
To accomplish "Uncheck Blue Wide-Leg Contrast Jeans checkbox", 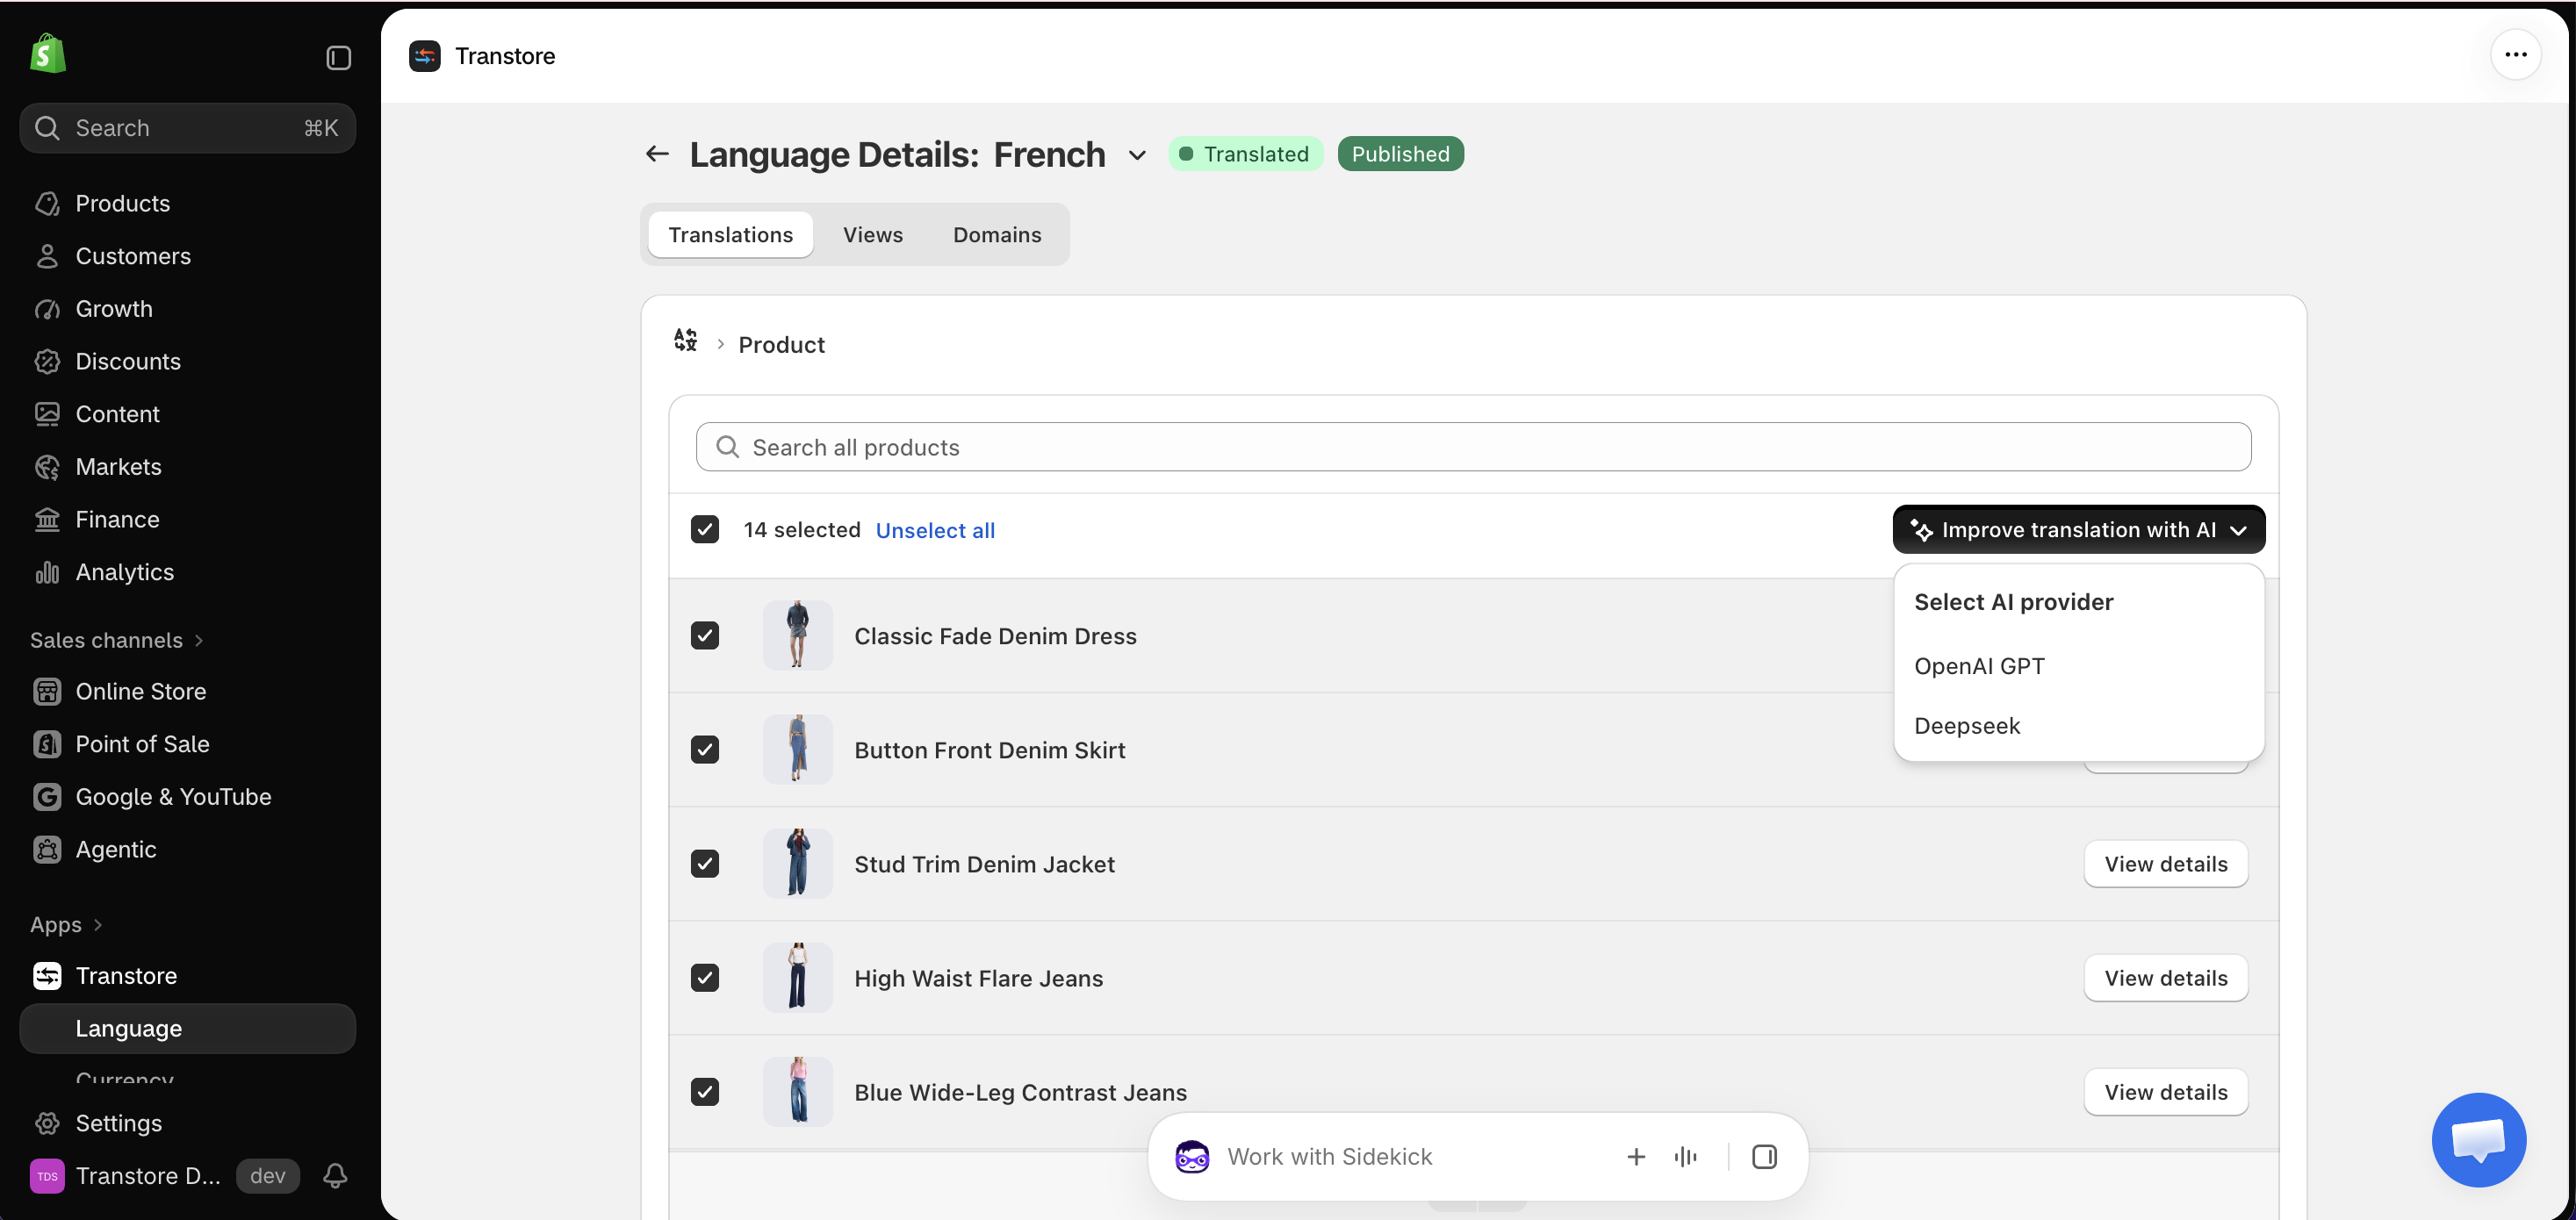I will (x=705, y=1091).
